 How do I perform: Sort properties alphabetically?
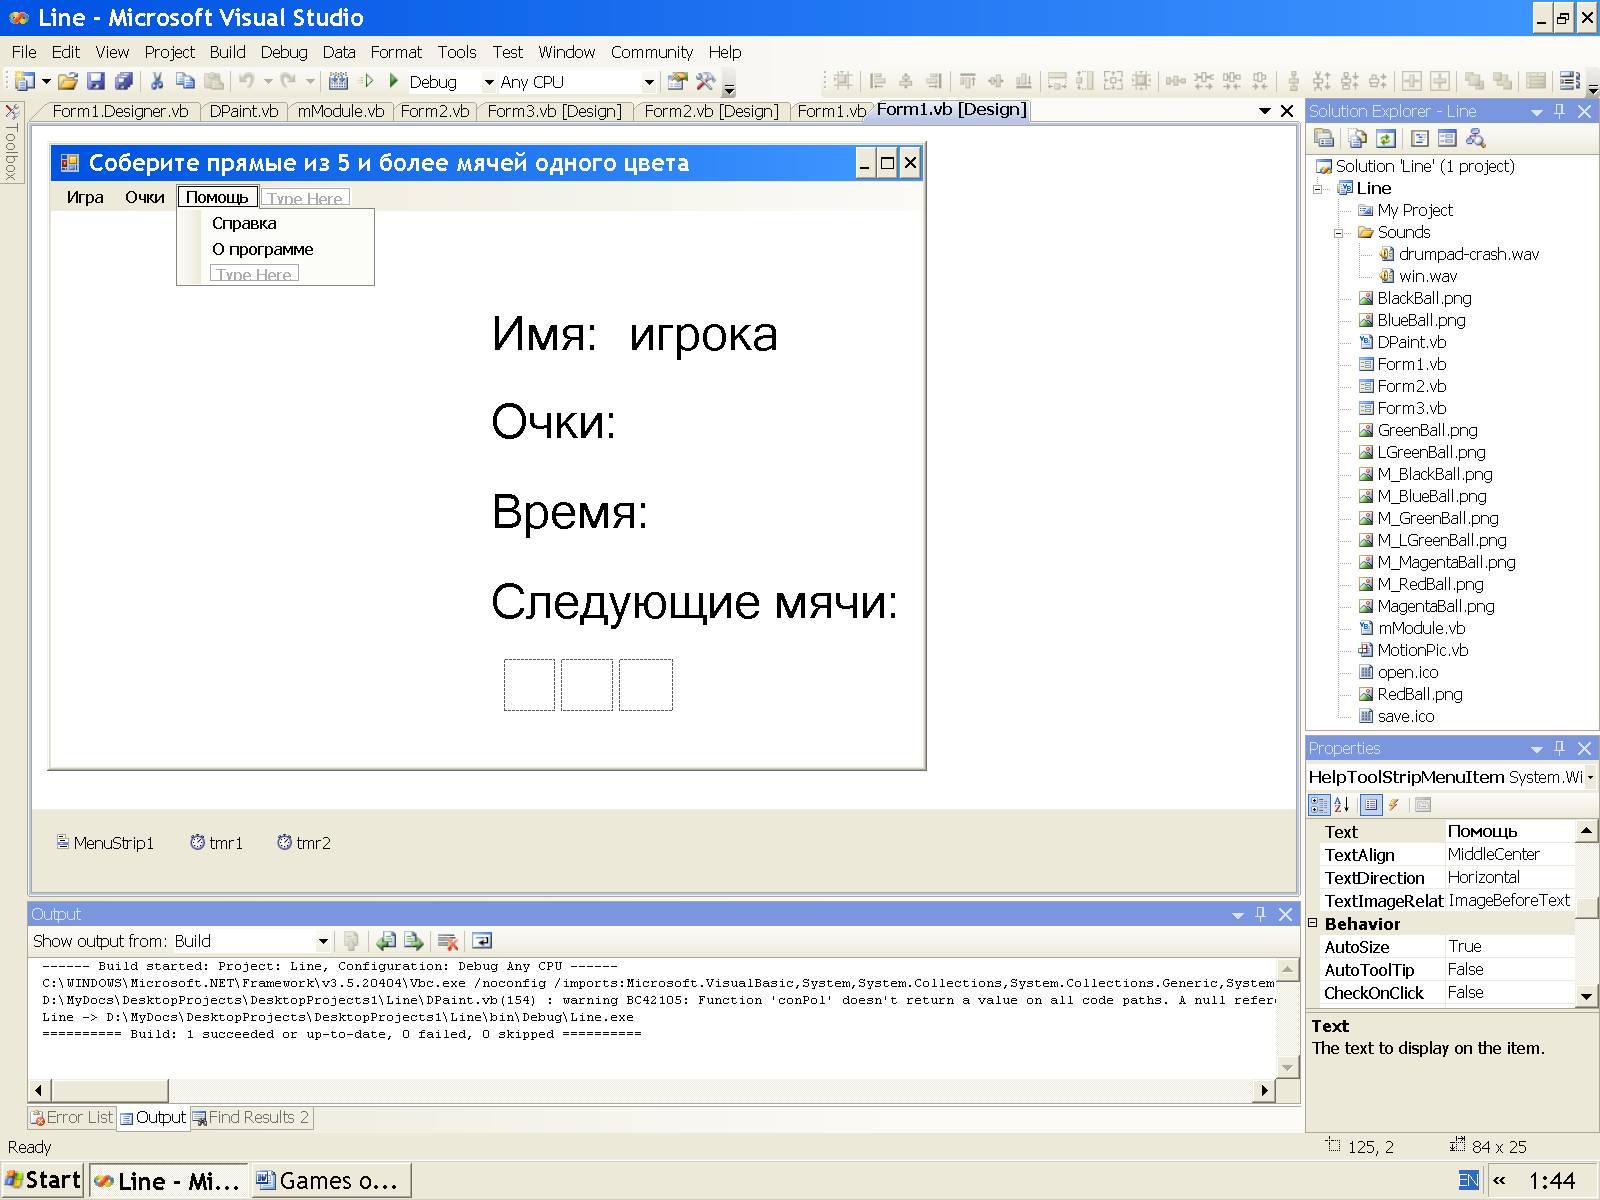point(1342,805)
